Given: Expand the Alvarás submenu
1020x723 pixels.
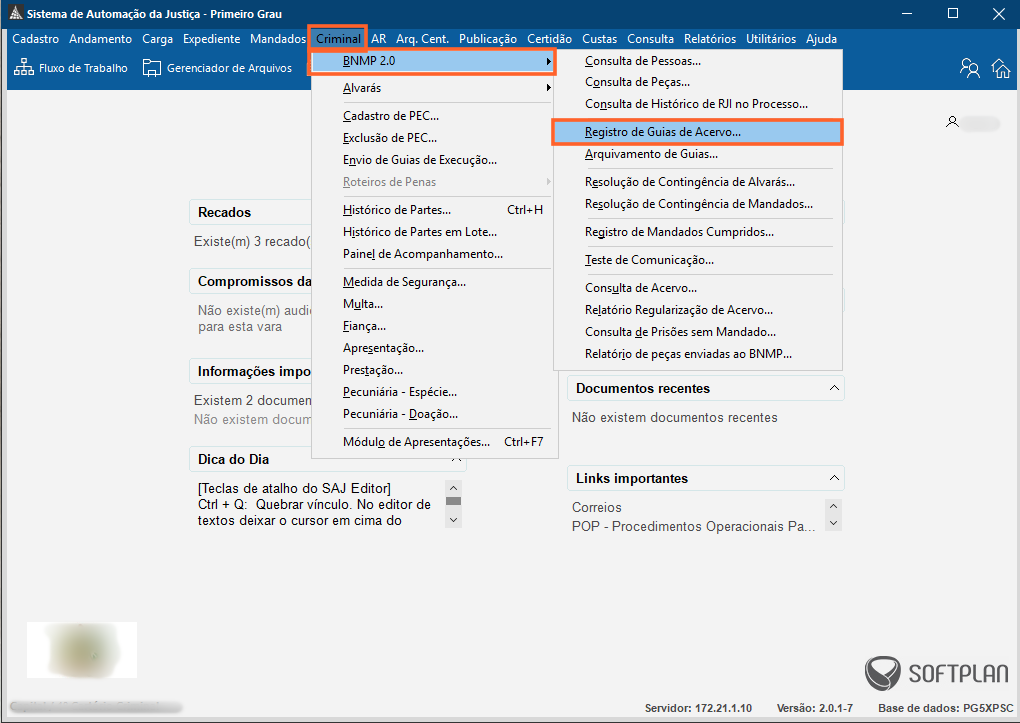Looking at the screenshot, I should tap(433, 88).
